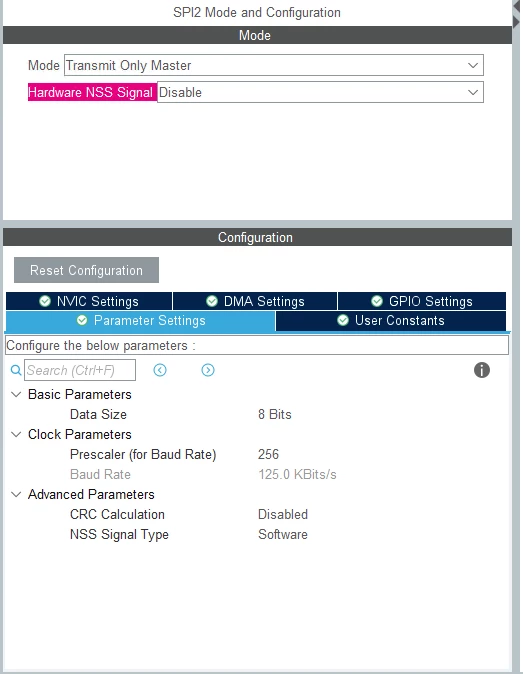
Task: Select the Data Size row label
Action: (x=98, y=414)
